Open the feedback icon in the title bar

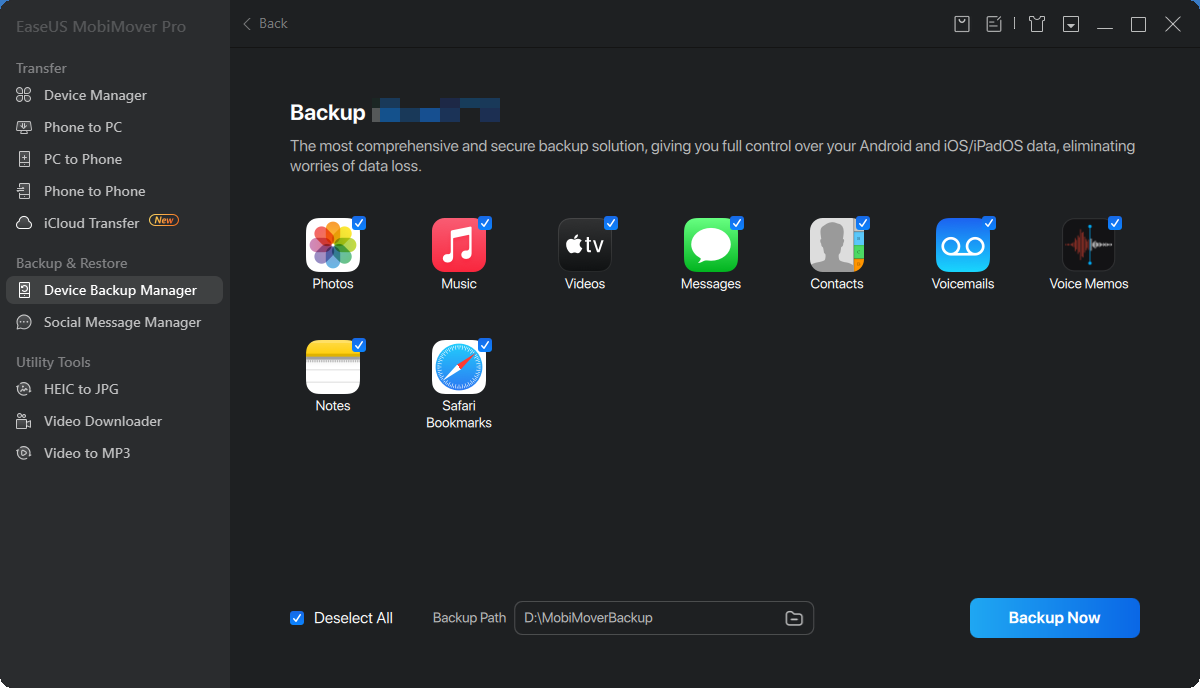pos(993,23)
